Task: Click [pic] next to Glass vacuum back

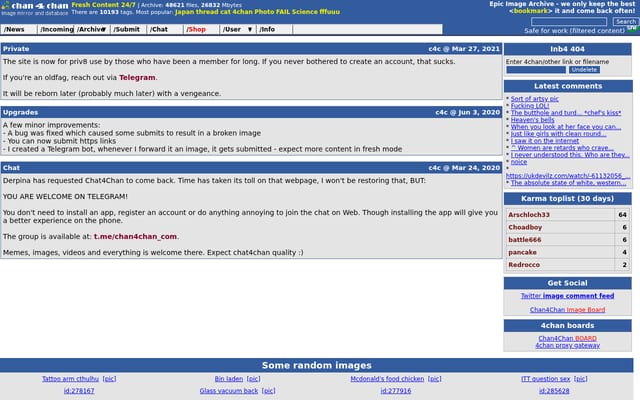Action: click(269, 391)
